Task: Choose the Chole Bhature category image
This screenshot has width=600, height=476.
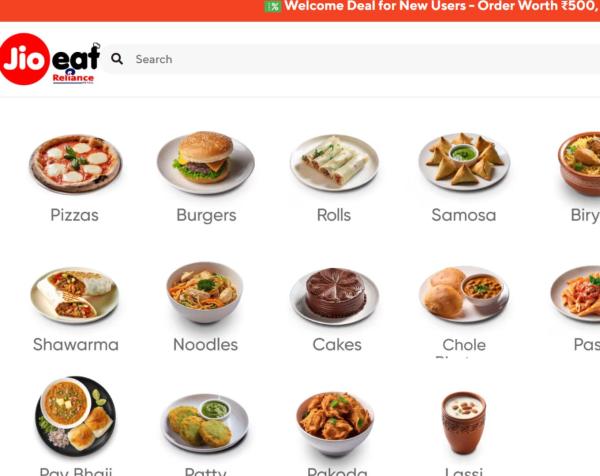Action: tap(464, 294)
